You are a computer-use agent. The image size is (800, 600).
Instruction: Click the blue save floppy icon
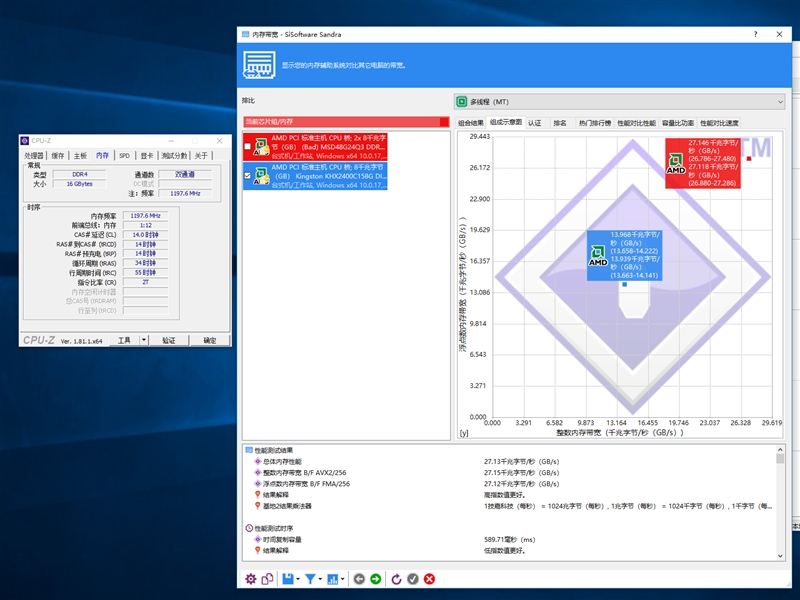pyautogui.click(x=288, y=579)
